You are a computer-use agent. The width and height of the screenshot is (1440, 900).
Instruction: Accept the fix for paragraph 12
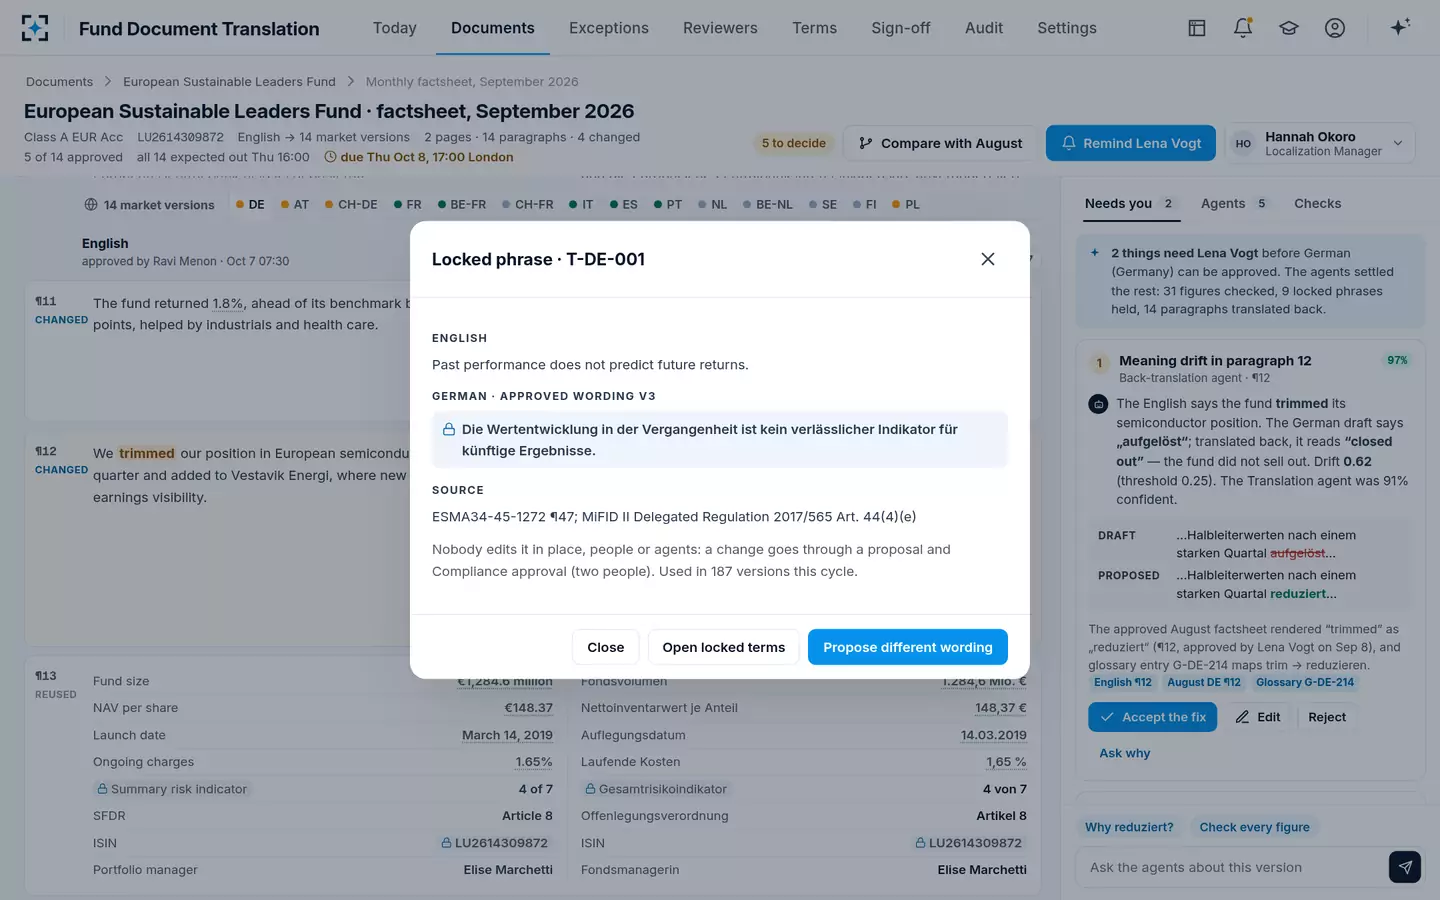[x=1152, y=717]
